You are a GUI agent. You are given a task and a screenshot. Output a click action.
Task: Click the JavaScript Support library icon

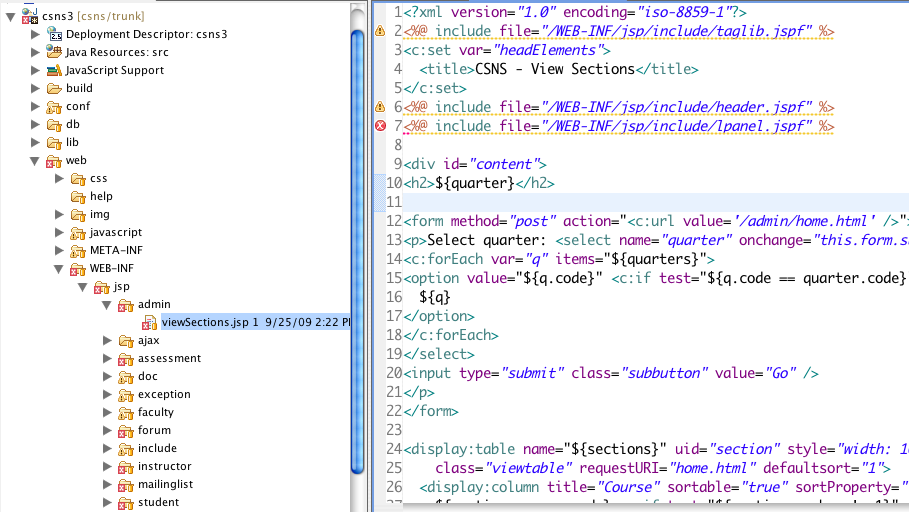[x=54, y=70]
